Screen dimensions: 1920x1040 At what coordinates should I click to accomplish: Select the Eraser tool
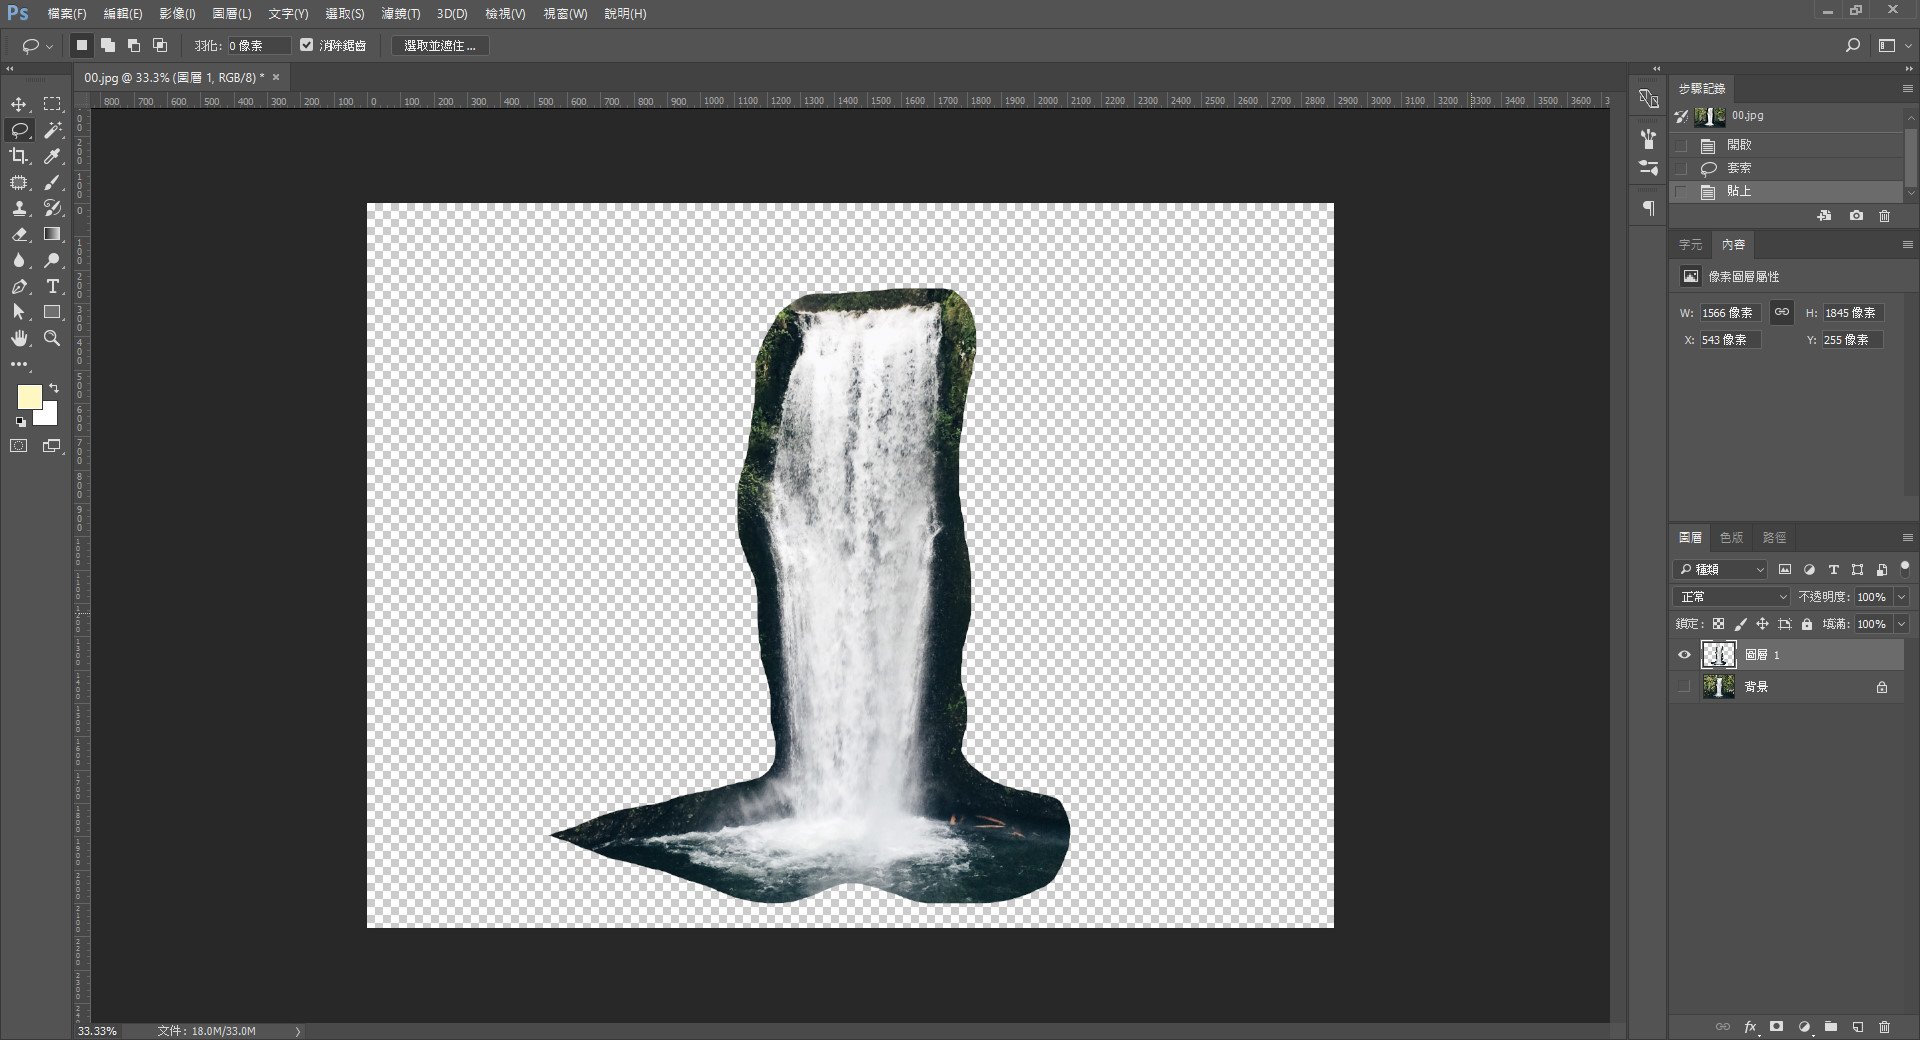[19, 234]
